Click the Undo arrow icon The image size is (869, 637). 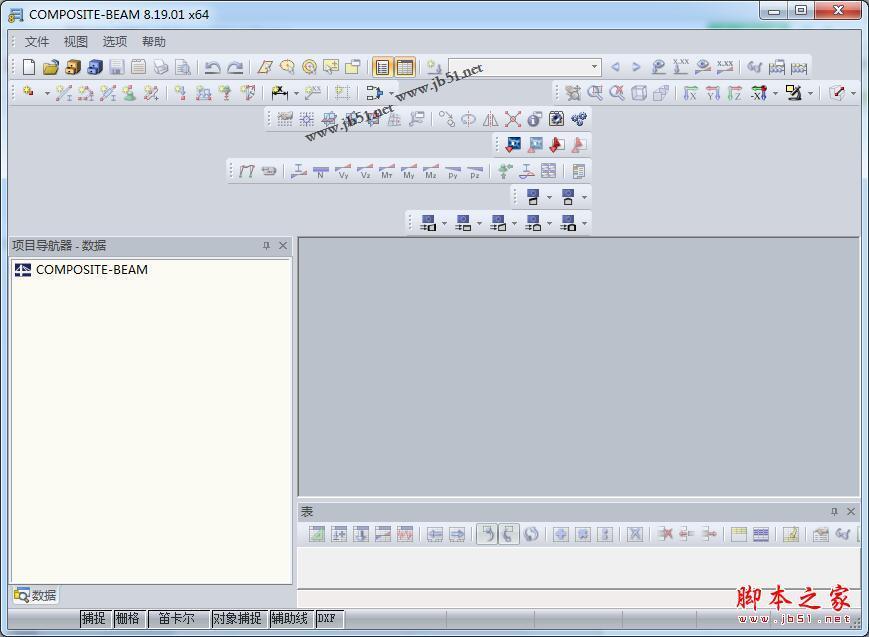[x=212, y=68]
